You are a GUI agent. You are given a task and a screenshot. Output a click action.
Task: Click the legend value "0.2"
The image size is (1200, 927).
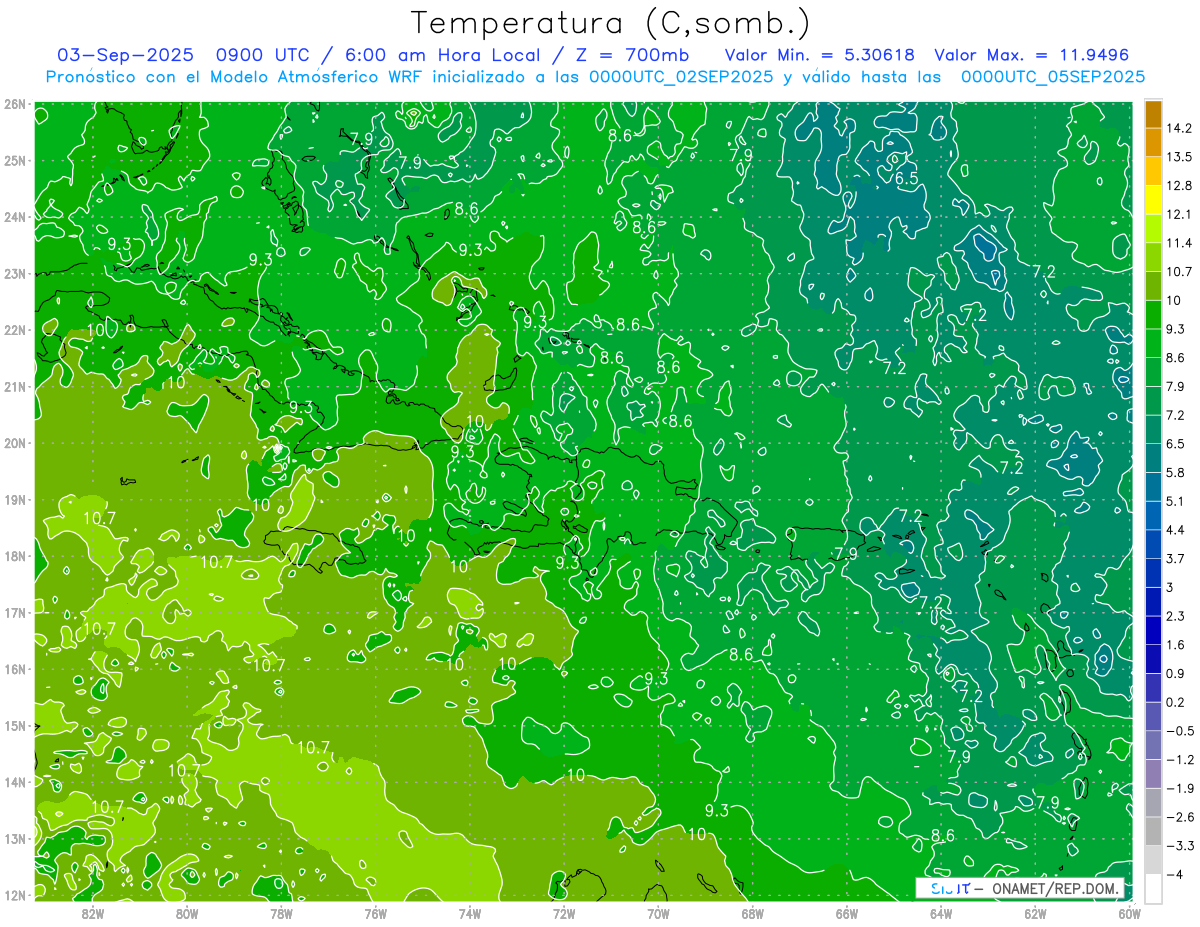click(1175, 702)
